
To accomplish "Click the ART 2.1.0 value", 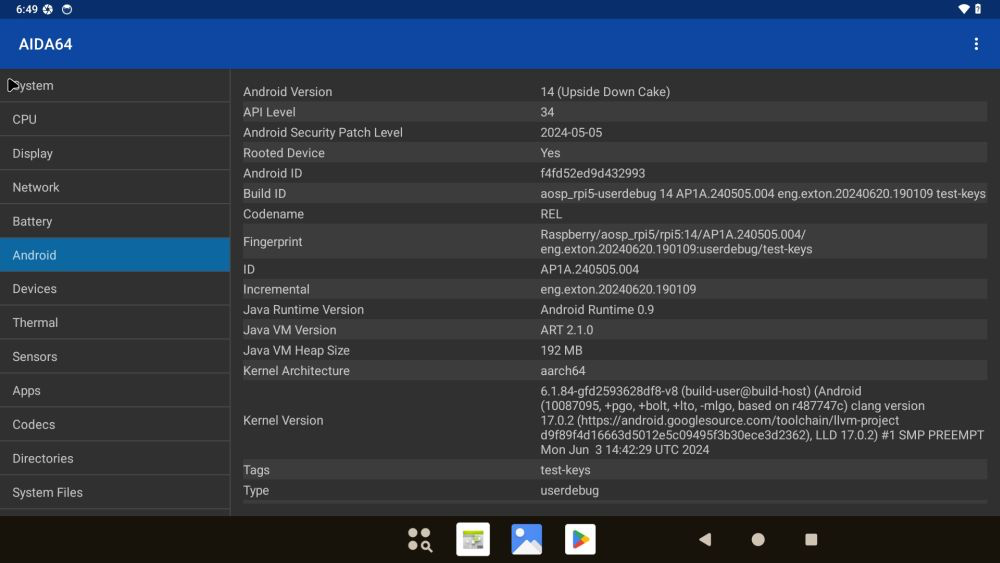I will coord(566,330).
